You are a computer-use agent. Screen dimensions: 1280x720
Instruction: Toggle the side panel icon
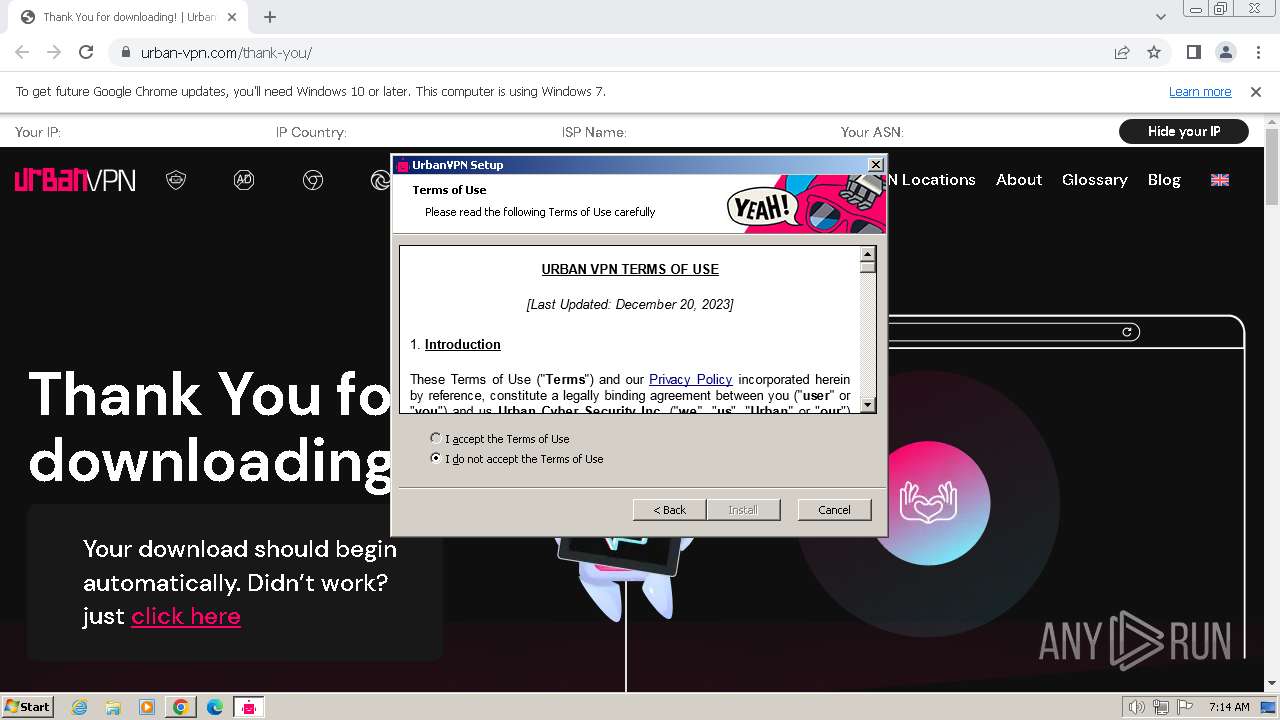1193,53
